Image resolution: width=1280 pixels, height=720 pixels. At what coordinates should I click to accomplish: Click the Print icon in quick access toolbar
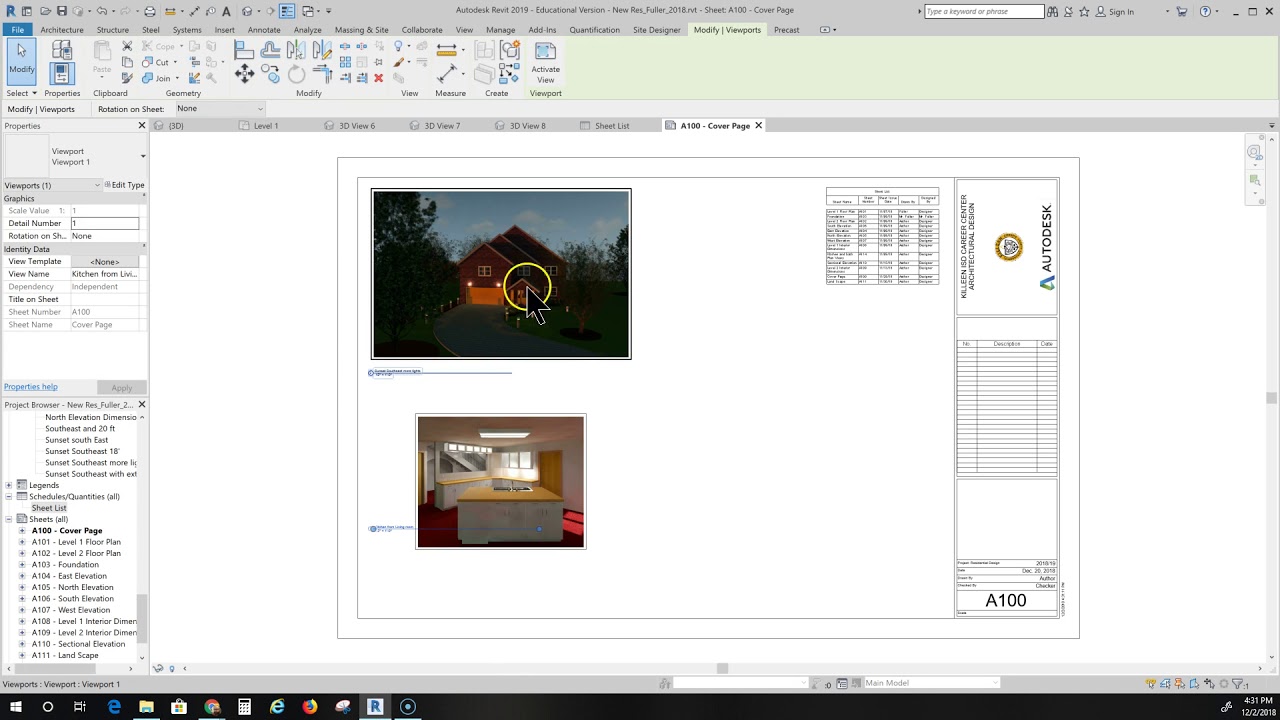[x=150, y=11]
